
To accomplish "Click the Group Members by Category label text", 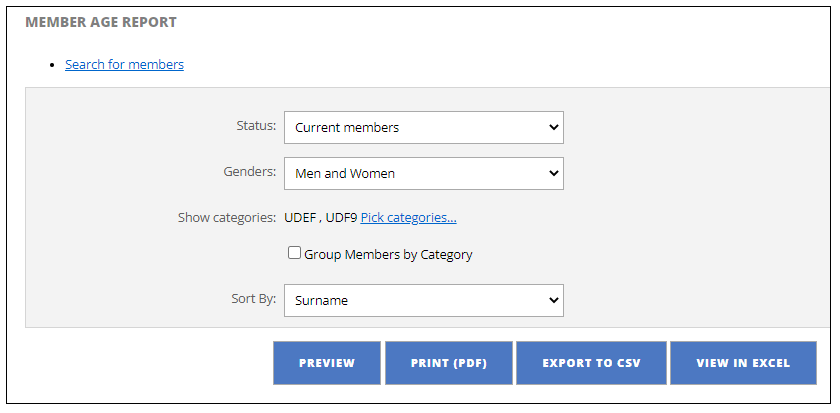I will click(x=388, y=255).
